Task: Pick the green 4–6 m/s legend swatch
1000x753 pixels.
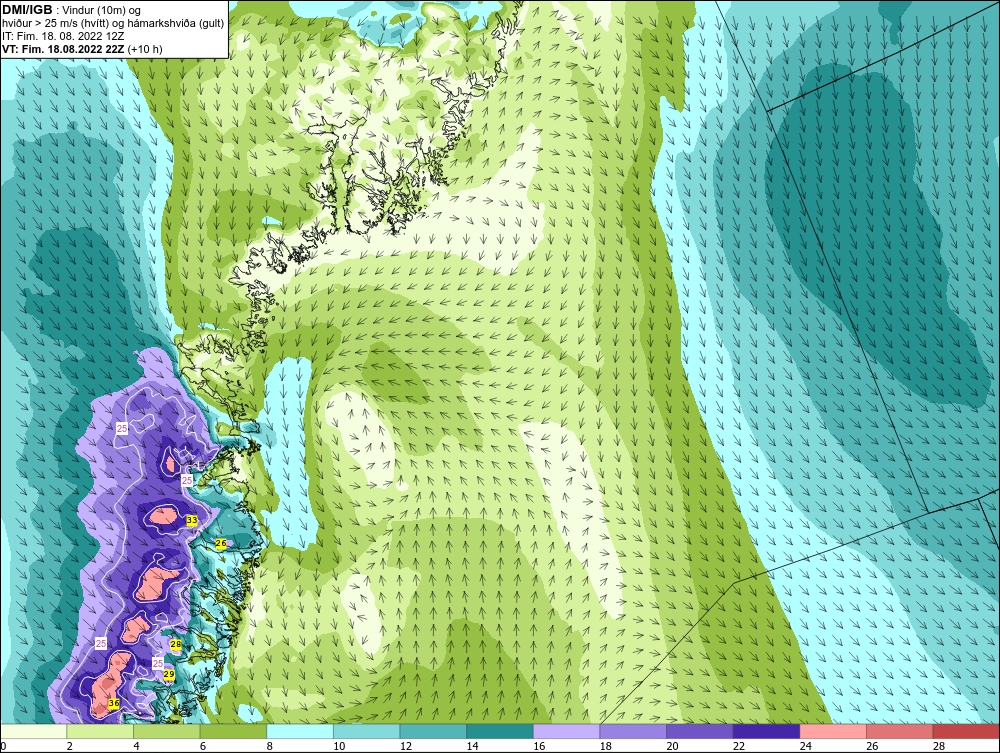Action: (166, 731)
